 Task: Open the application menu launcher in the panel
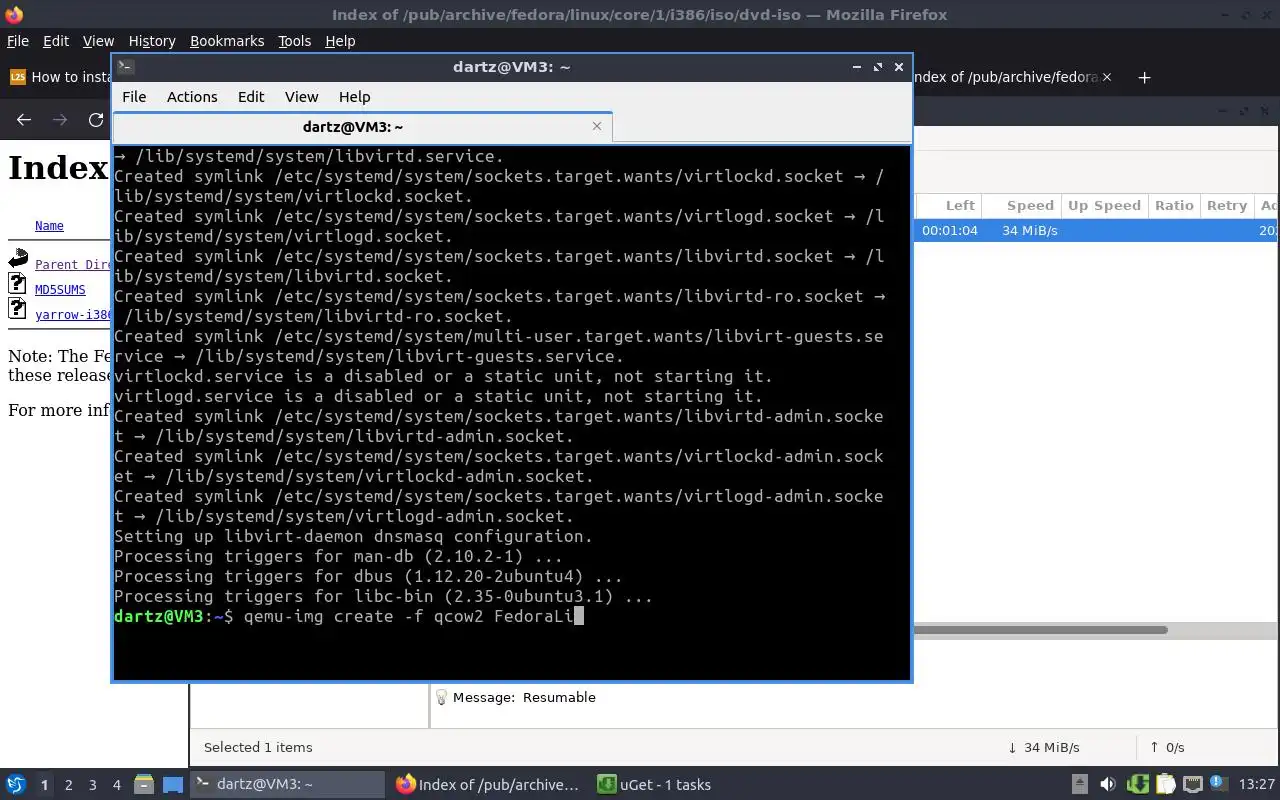tap(16, 785)
